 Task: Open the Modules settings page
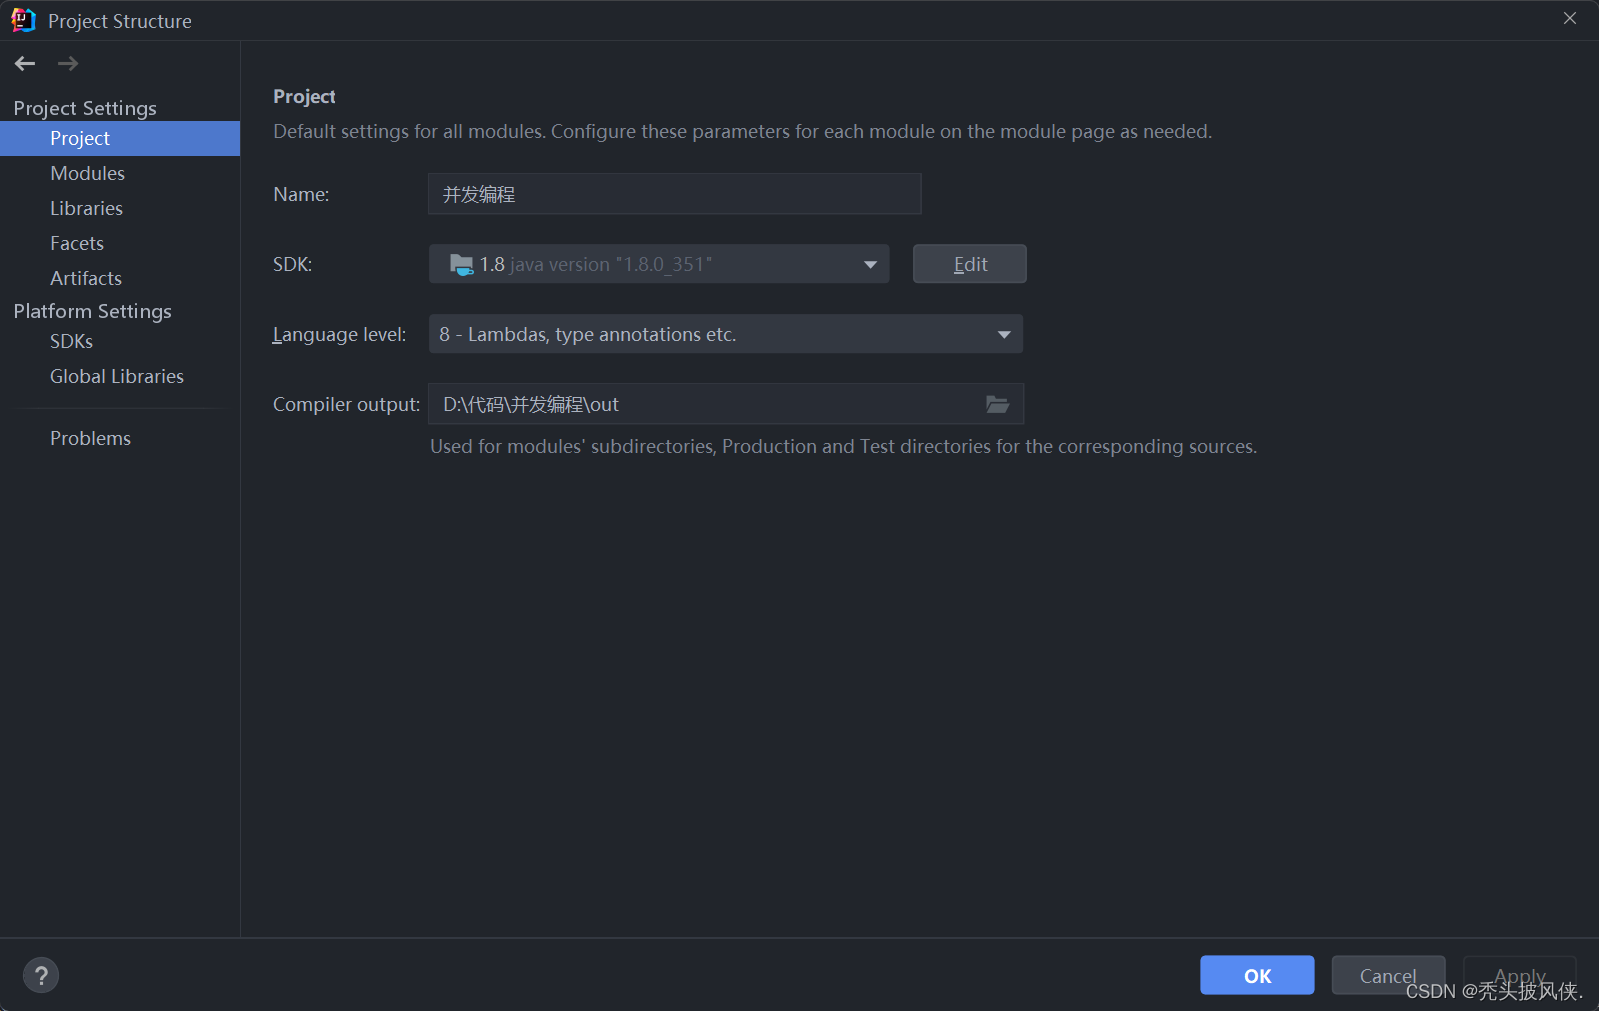(x=120, y=173)
